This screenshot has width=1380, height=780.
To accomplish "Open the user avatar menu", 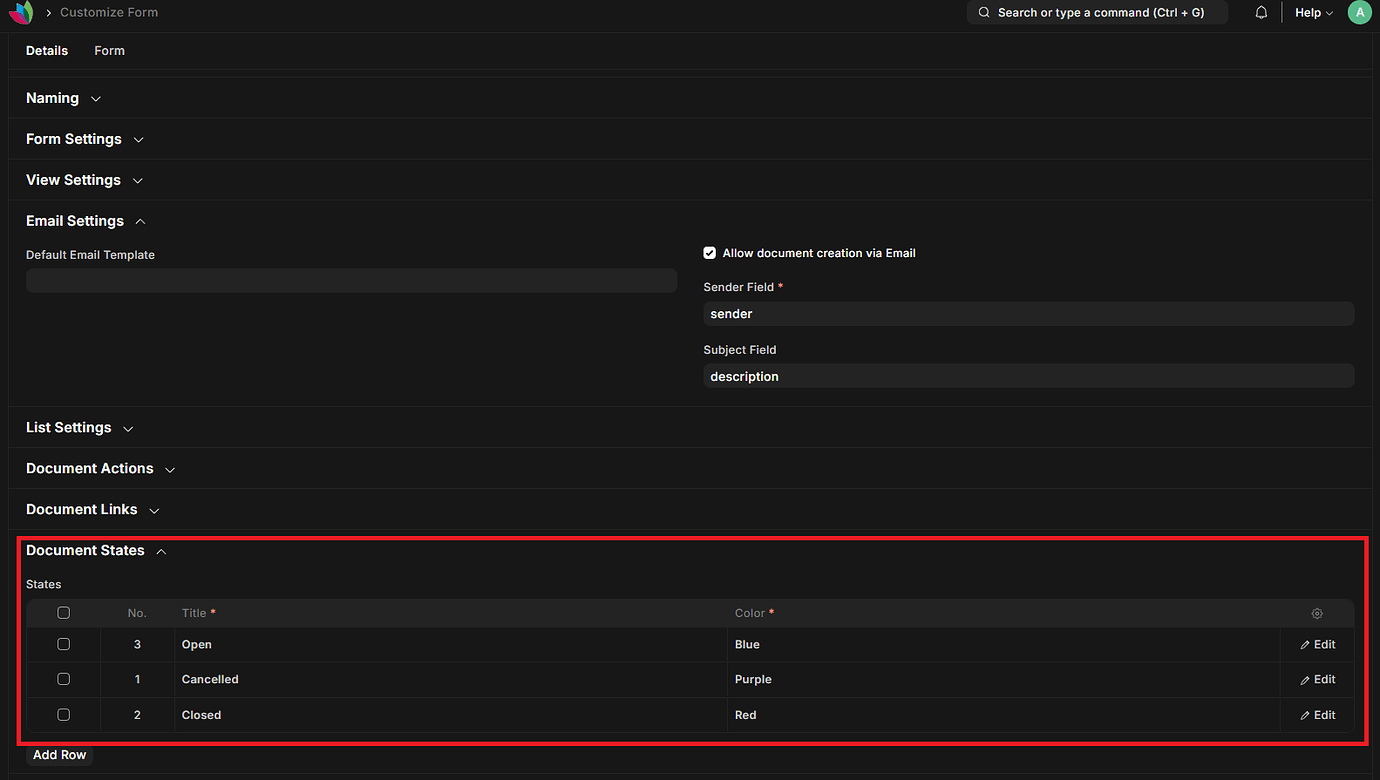I will 1359,12.
